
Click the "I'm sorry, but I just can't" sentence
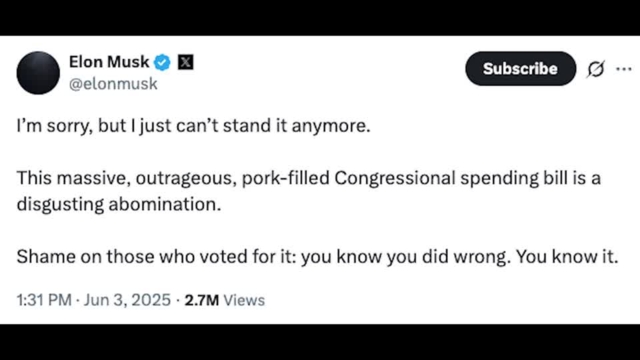click(193, 126)
